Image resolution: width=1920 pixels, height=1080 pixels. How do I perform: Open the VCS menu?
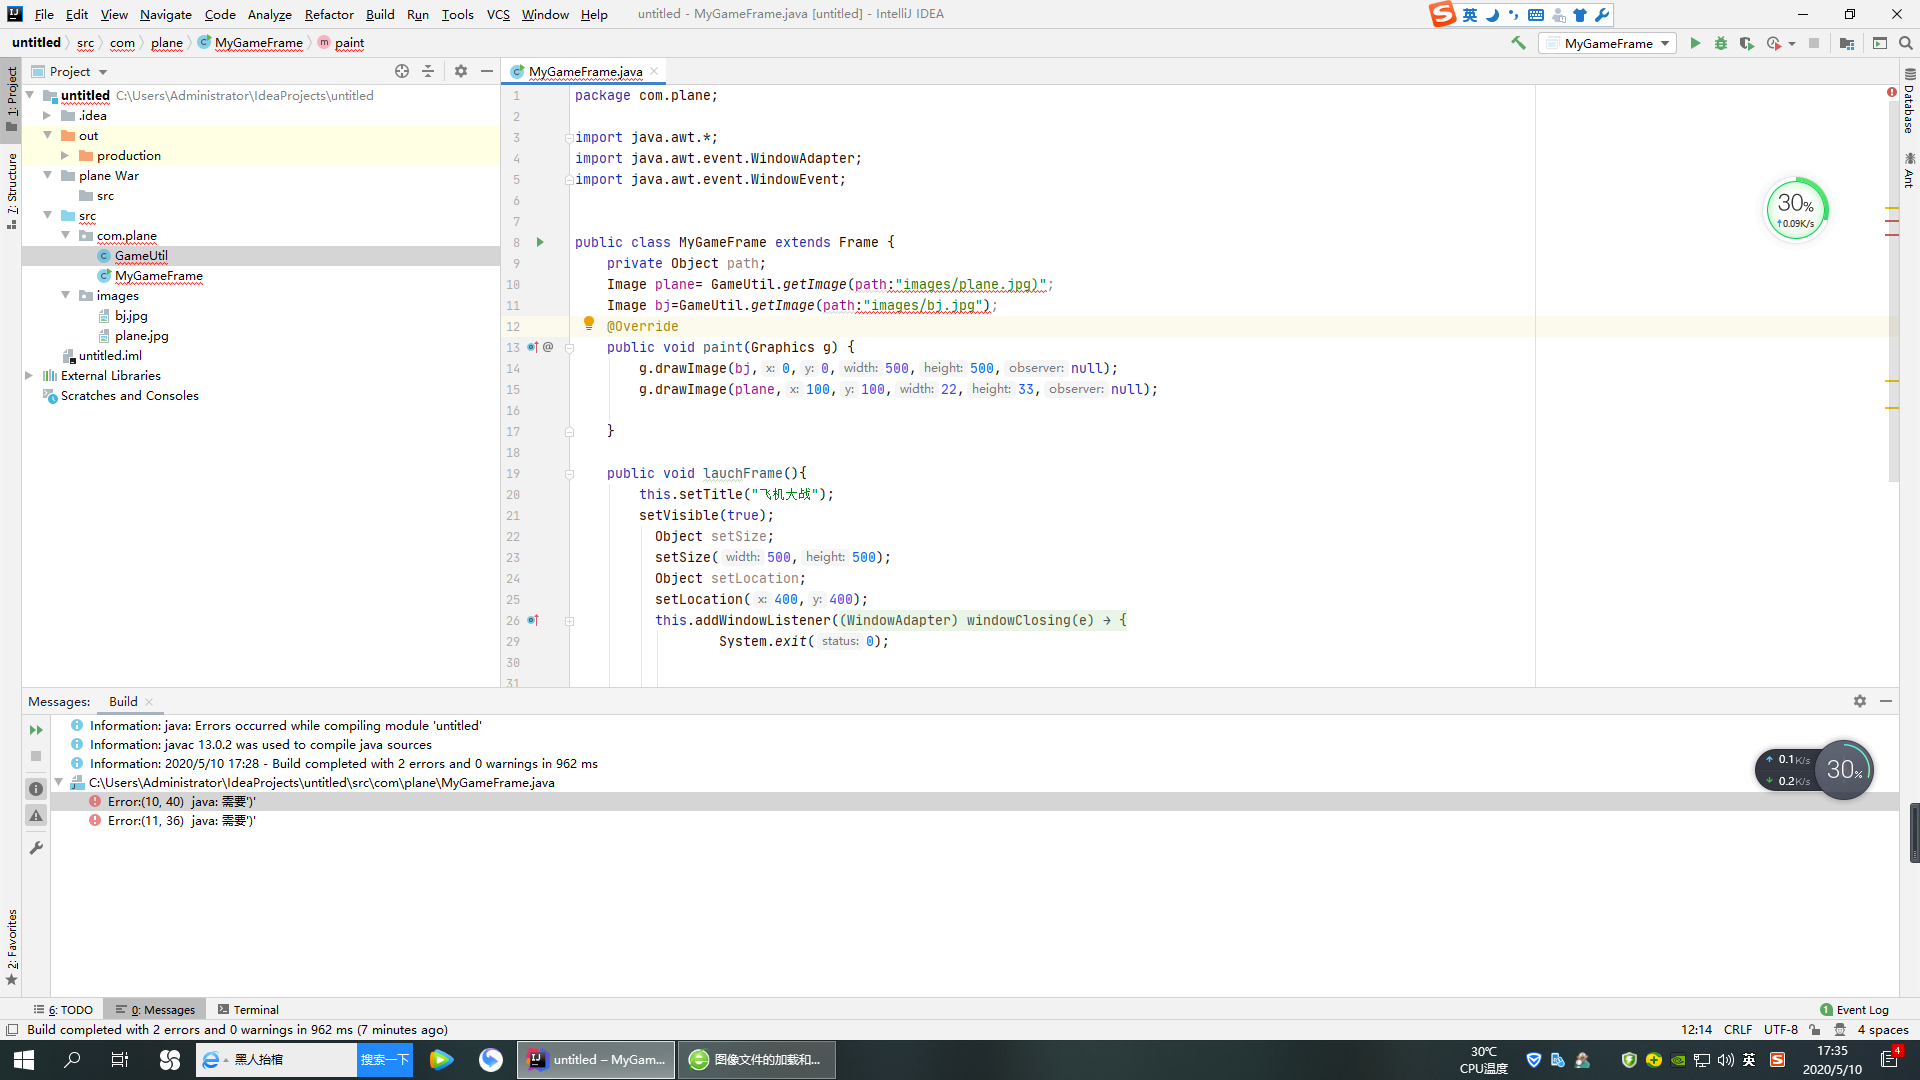click(498, 14)
